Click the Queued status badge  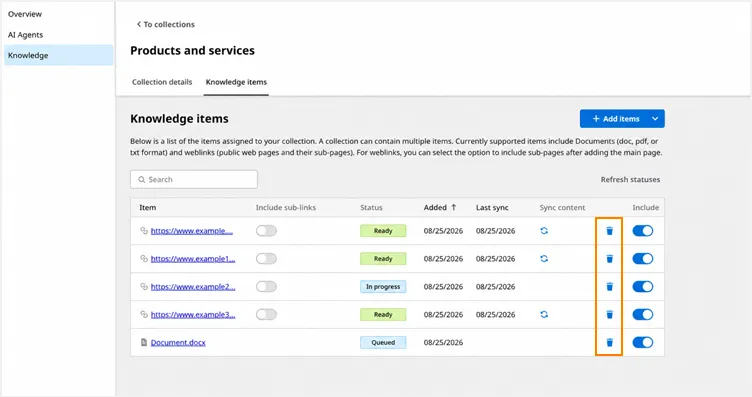[x=383, y=342]
